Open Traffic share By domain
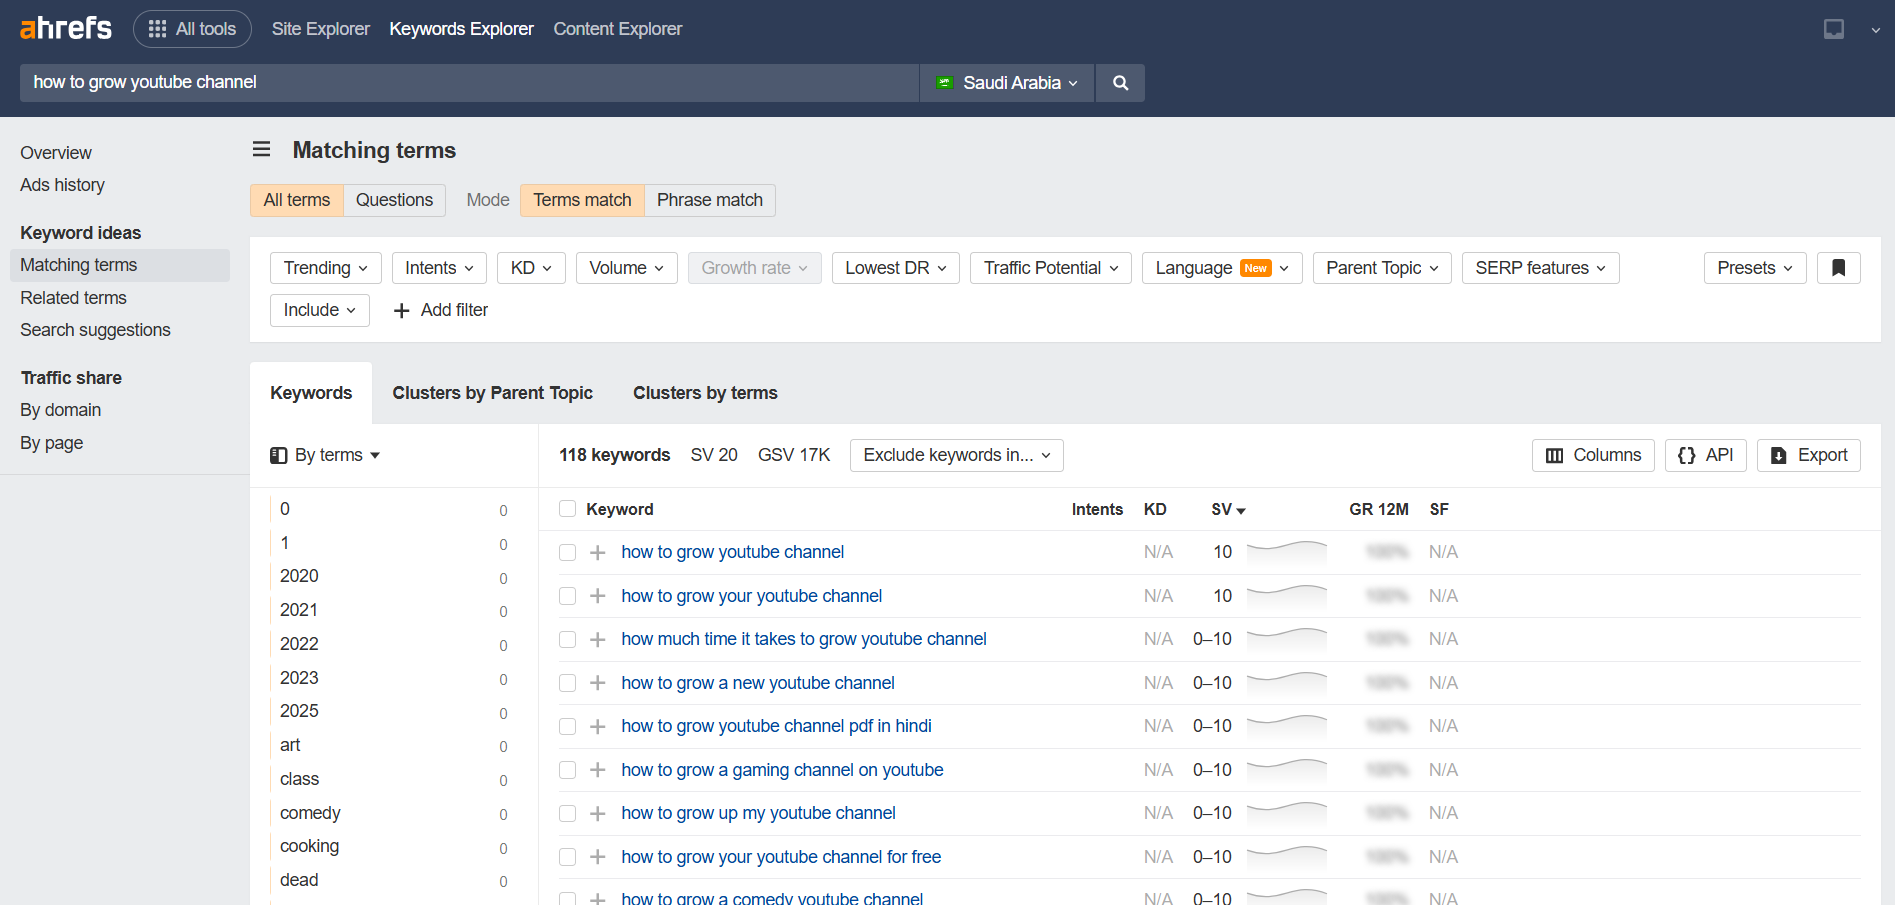1895x905 pixels. (x=60, y=410)
